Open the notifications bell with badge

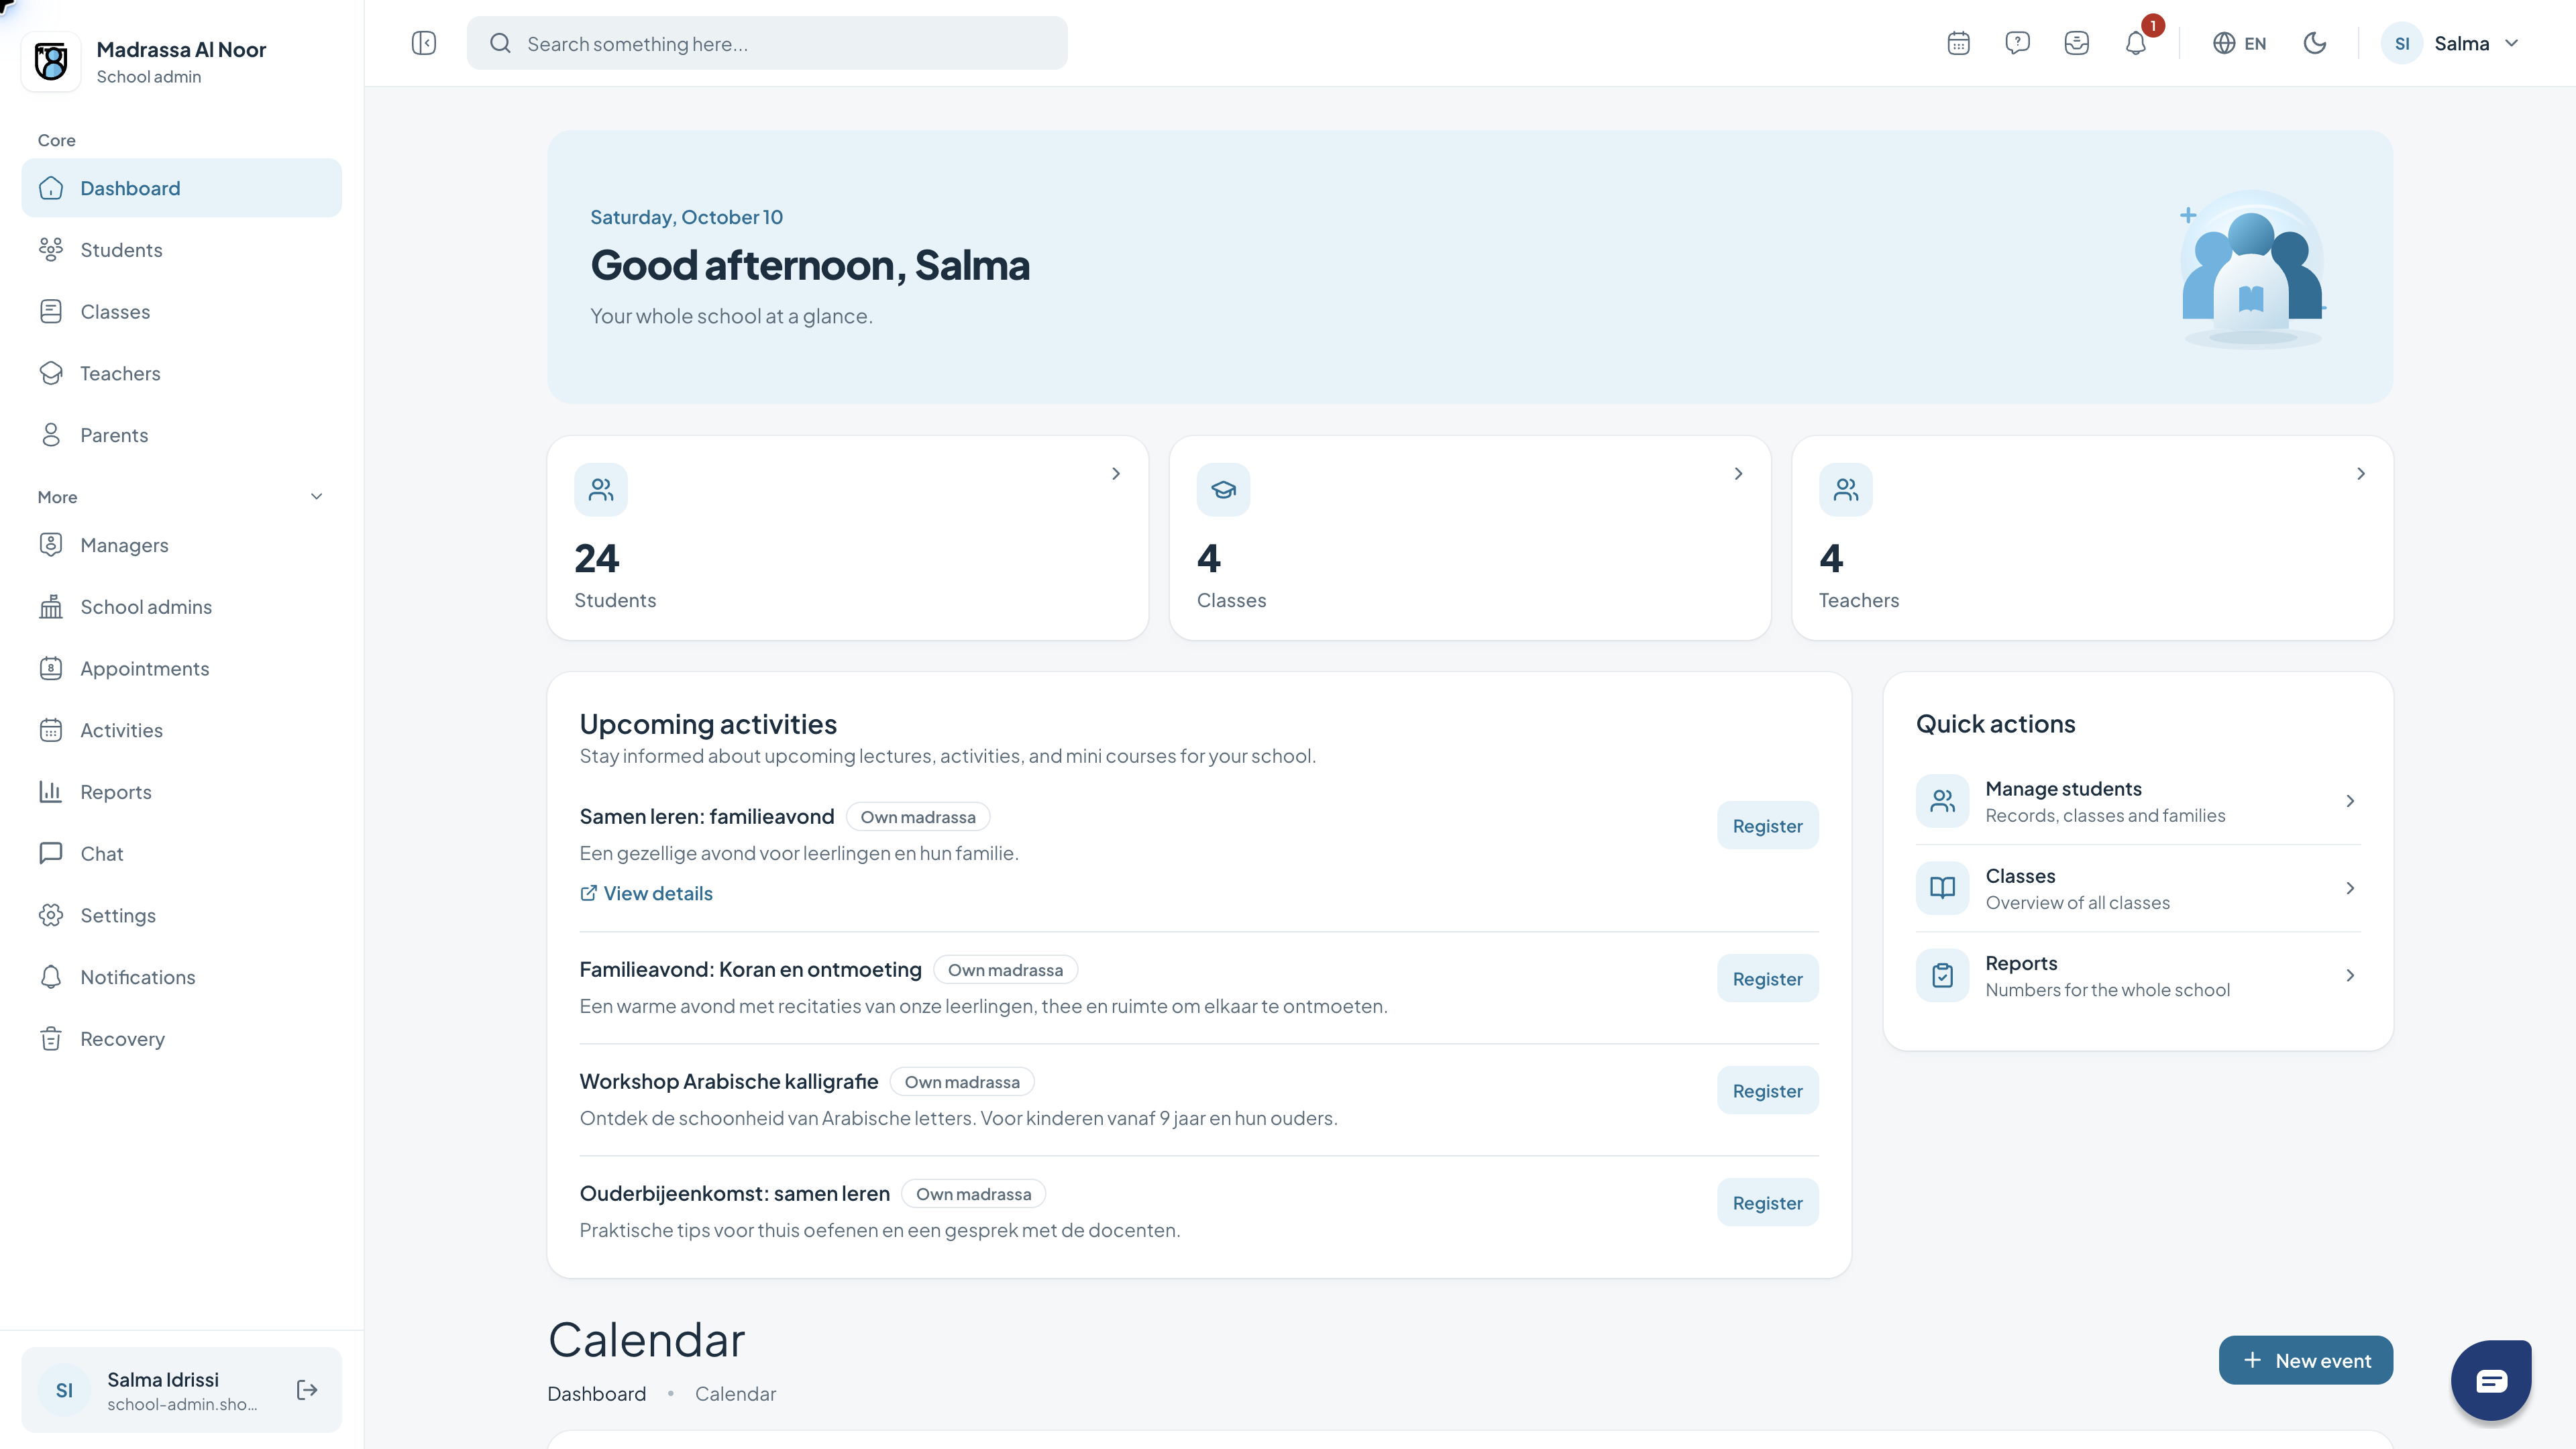point(2136,43)
